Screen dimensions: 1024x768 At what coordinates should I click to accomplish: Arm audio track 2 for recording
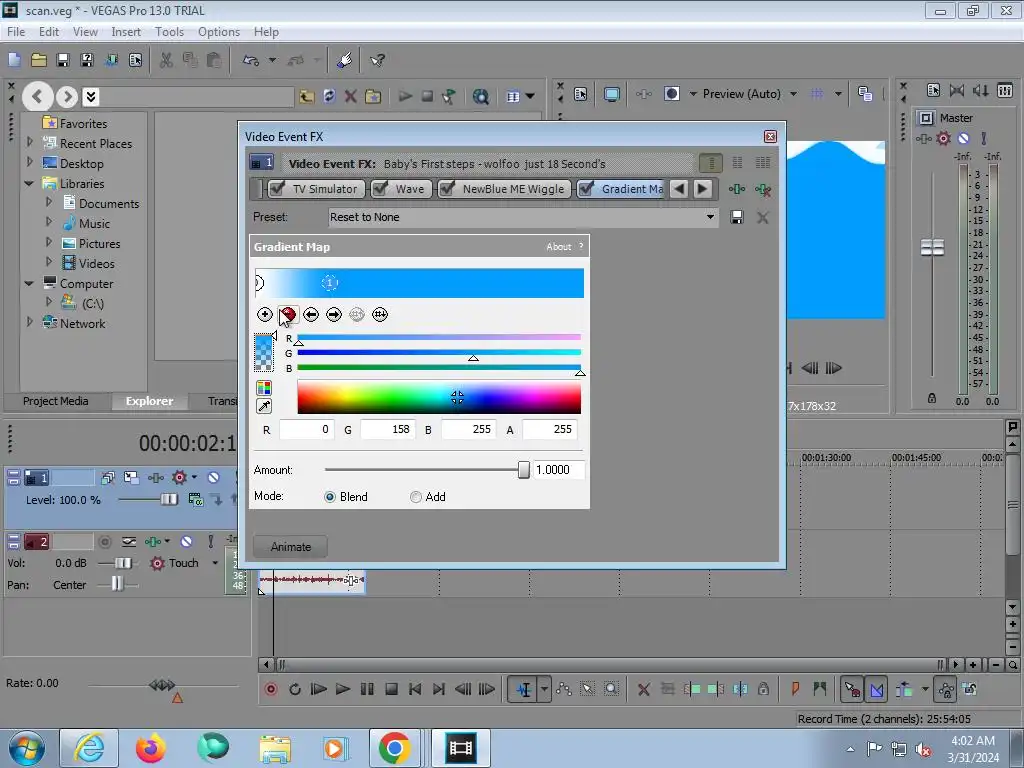click(x=104, y=541)
